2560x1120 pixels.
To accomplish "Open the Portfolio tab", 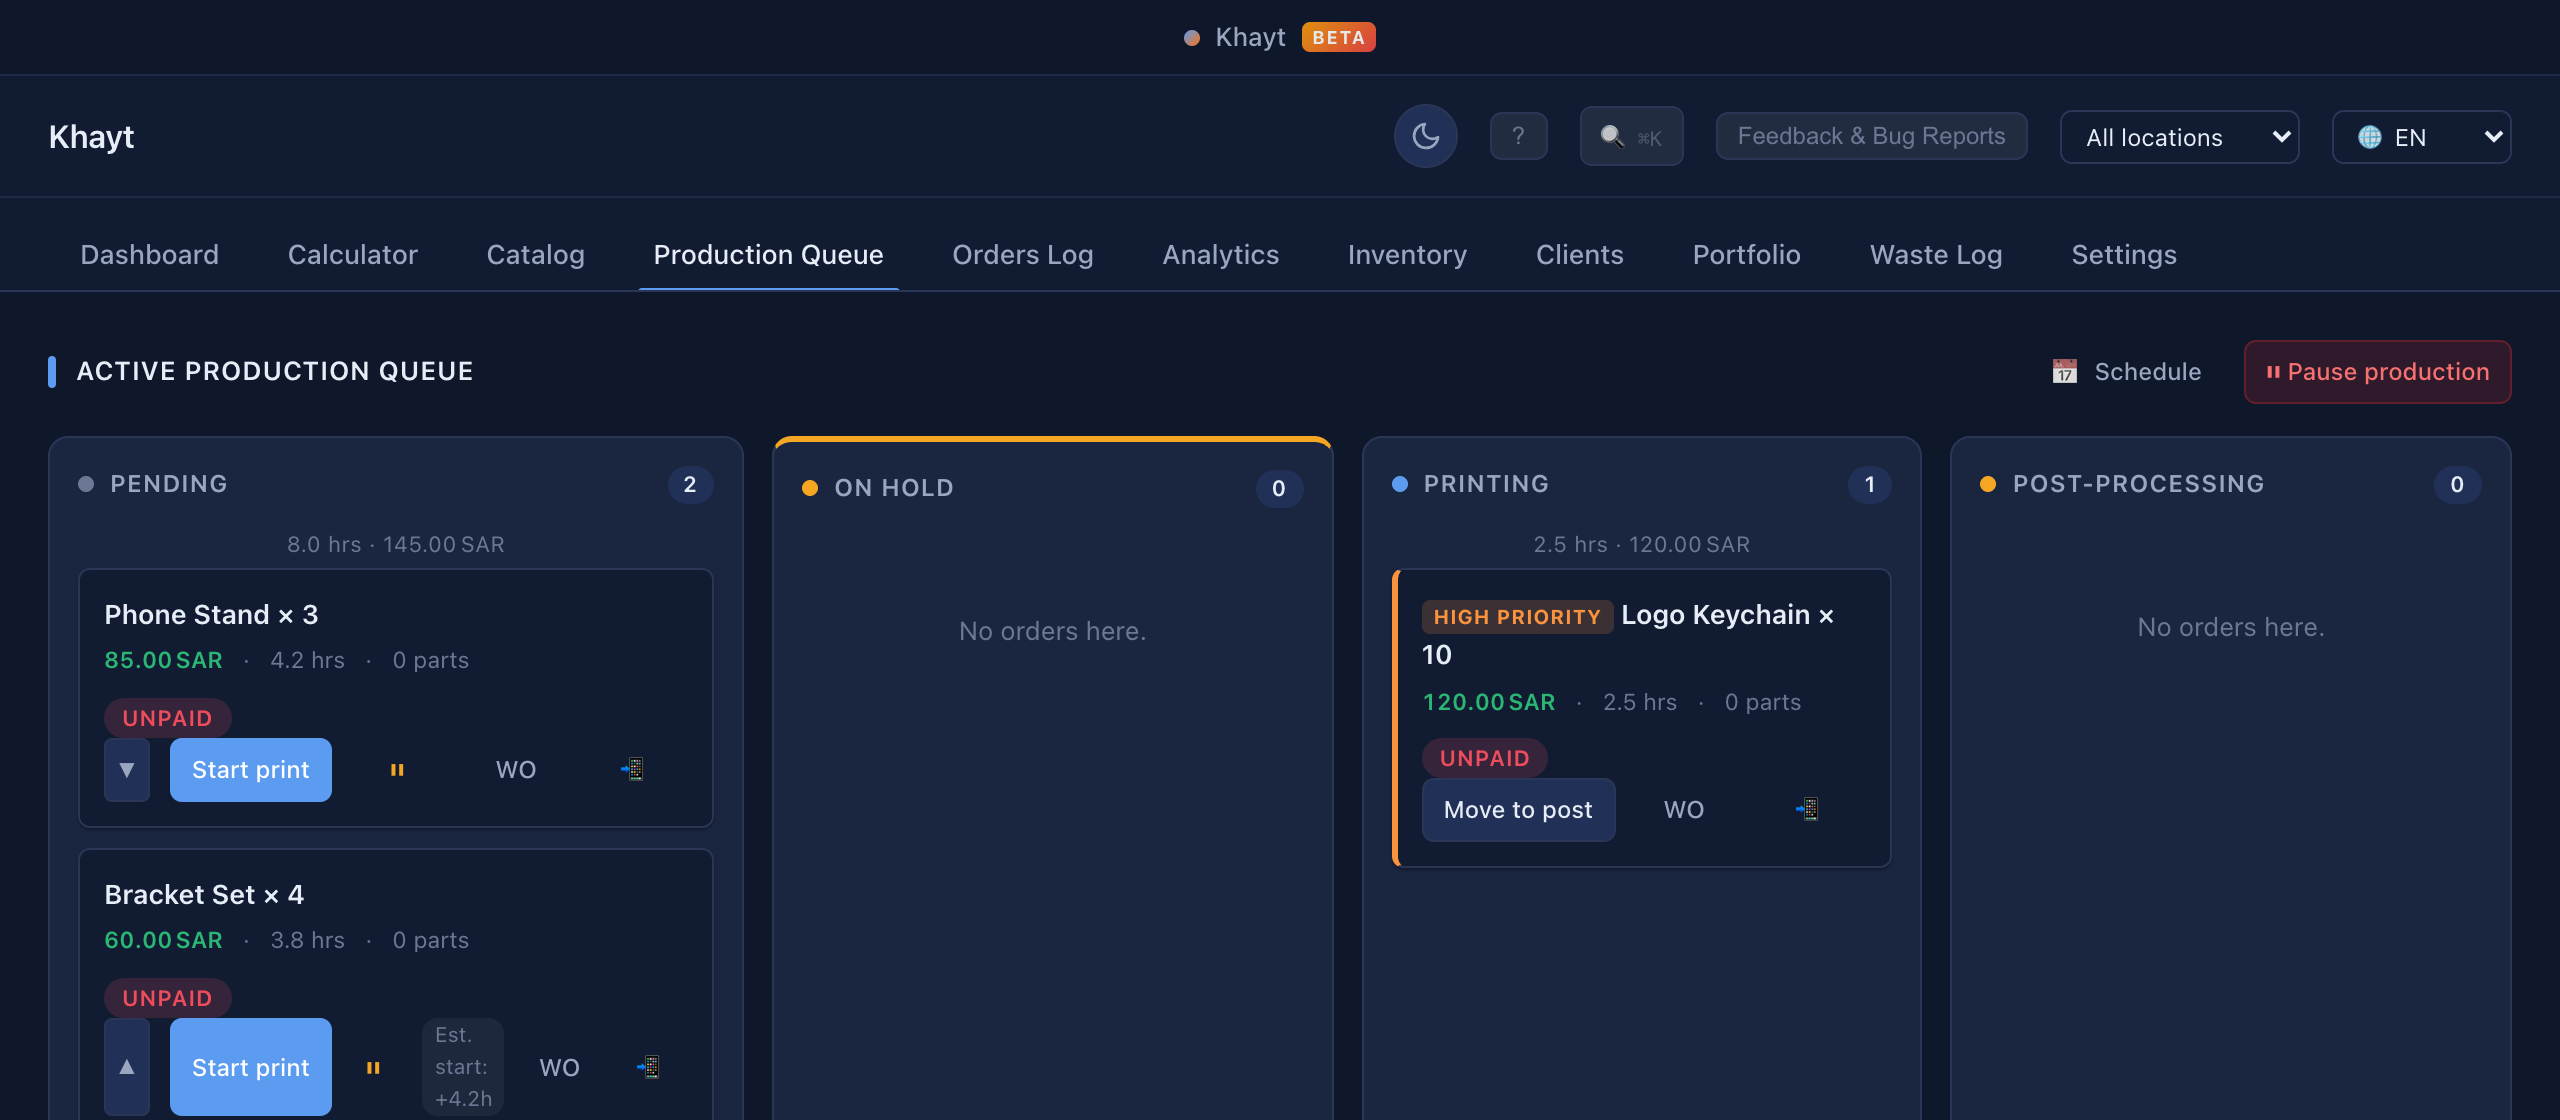I will click(1746, 254).
